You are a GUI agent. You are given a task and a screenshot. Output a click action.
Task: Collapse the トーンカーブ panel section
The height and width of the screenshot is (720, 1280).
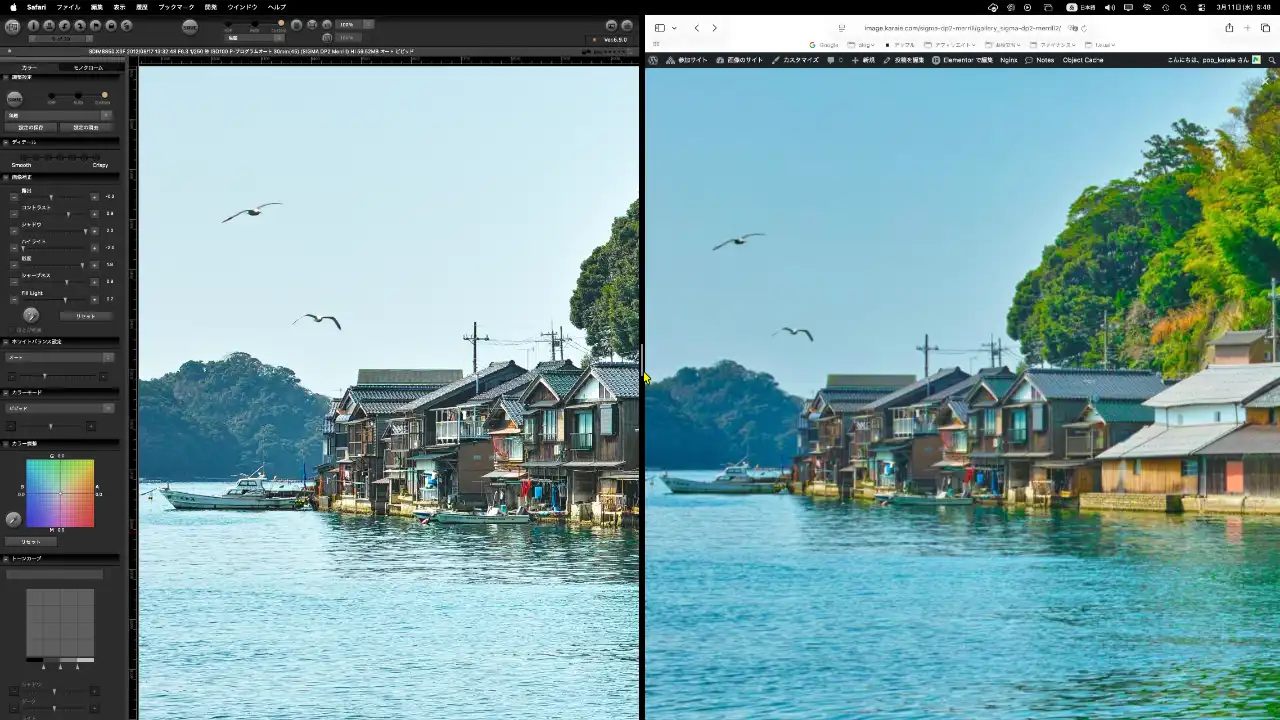[x=6, y=558]
